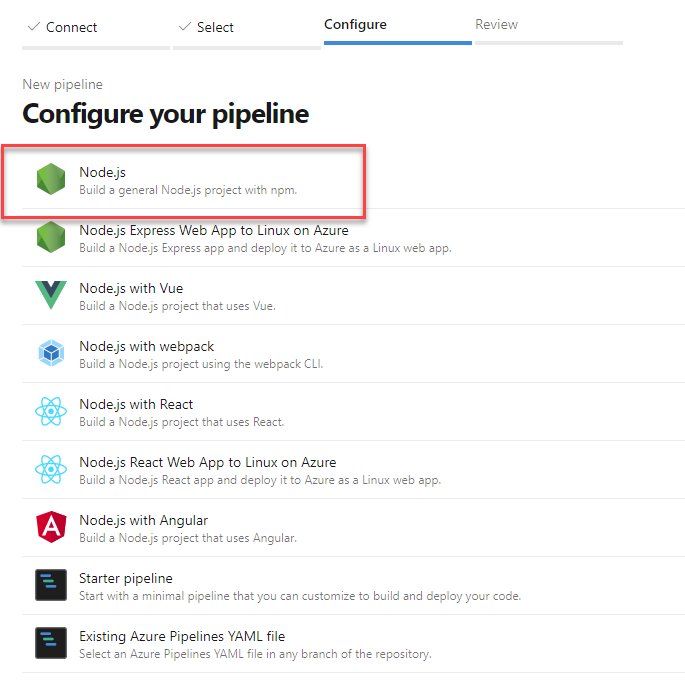Image resolution: width=685 pixels, height=681 pixels.
Task: Open Existing Azure Pipelines YAML file option
Action: click(x=180, y=637)
